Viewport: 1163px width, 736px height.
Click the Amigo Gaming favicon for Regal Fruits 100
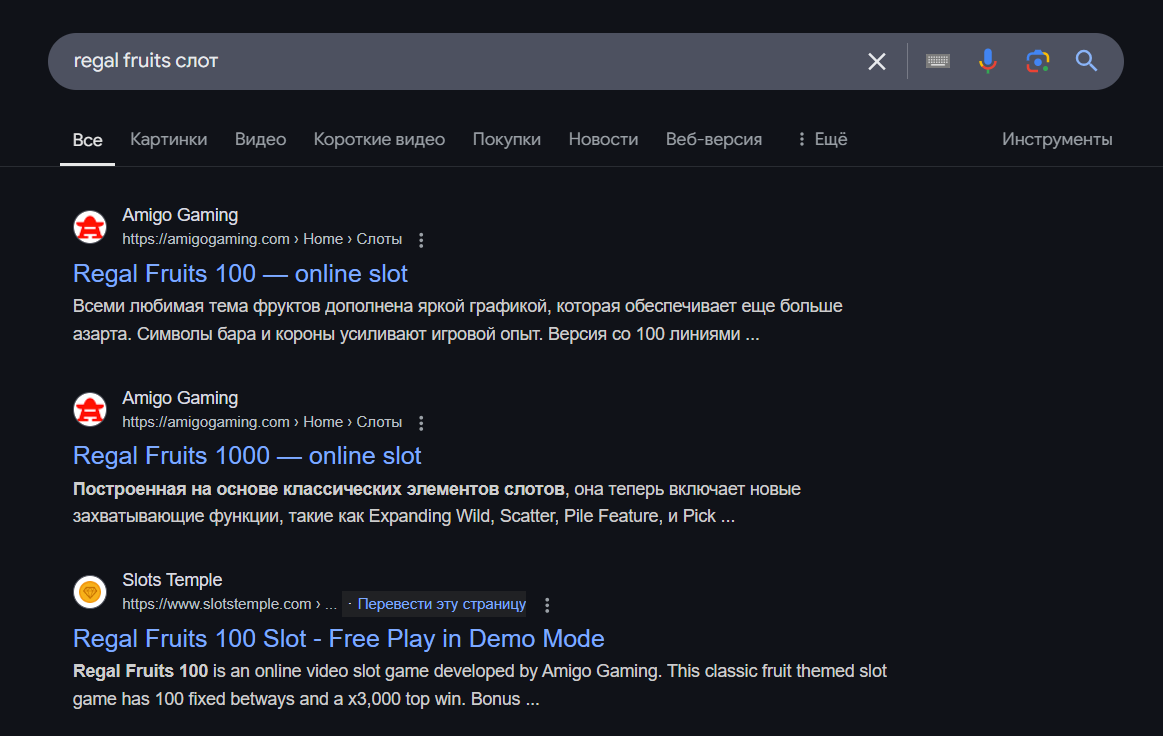pos(90,226)
